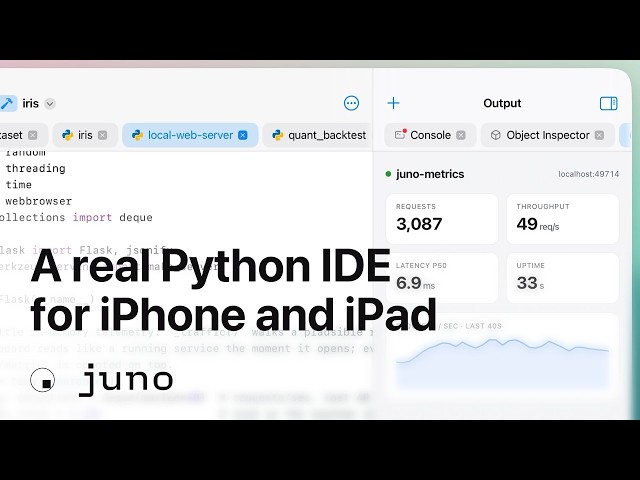Click the Throughput 49 req/s card
This screenshot has width=640, height=480.
pos(563,219)
